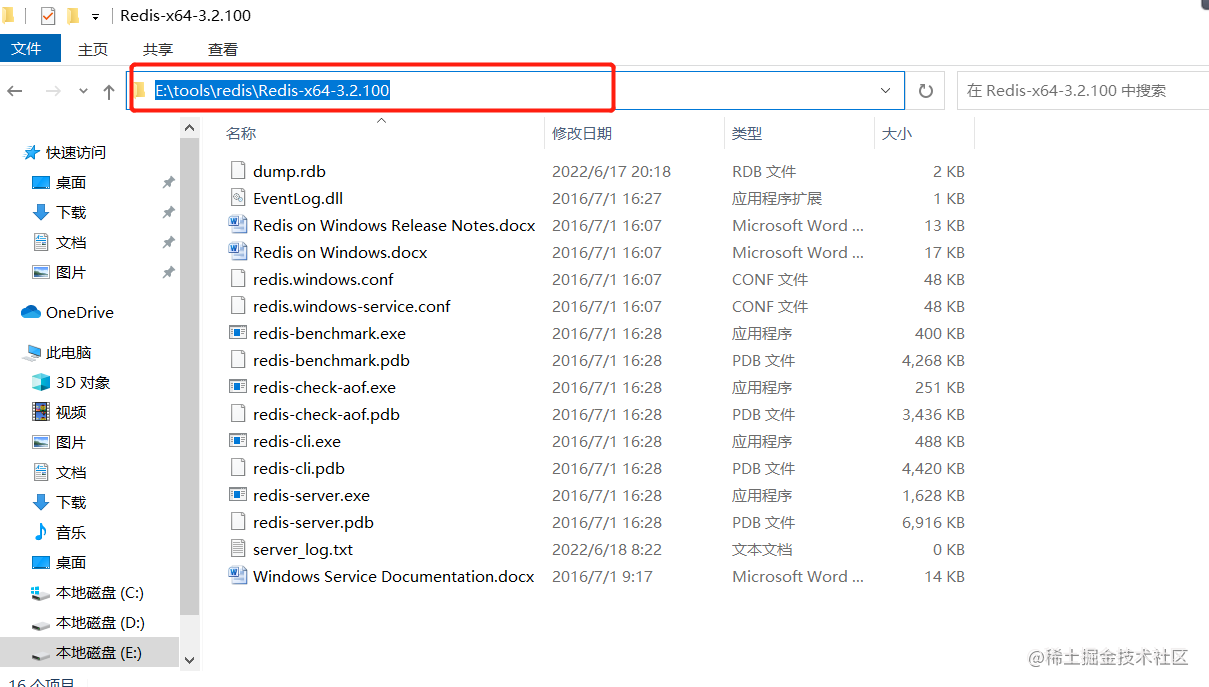Click the search box for Redis-x64-3.2.100
1209x687 pixels.
pos(1082,90)
